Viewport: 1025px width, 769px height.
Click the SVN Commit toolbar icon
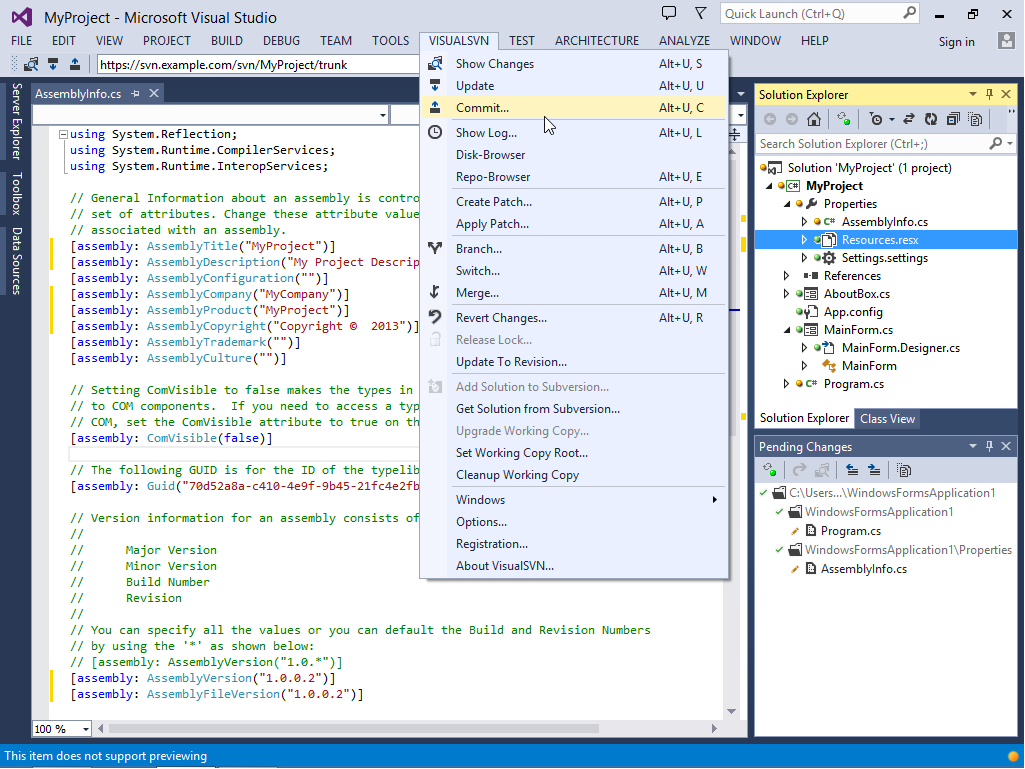click(75, 64)
